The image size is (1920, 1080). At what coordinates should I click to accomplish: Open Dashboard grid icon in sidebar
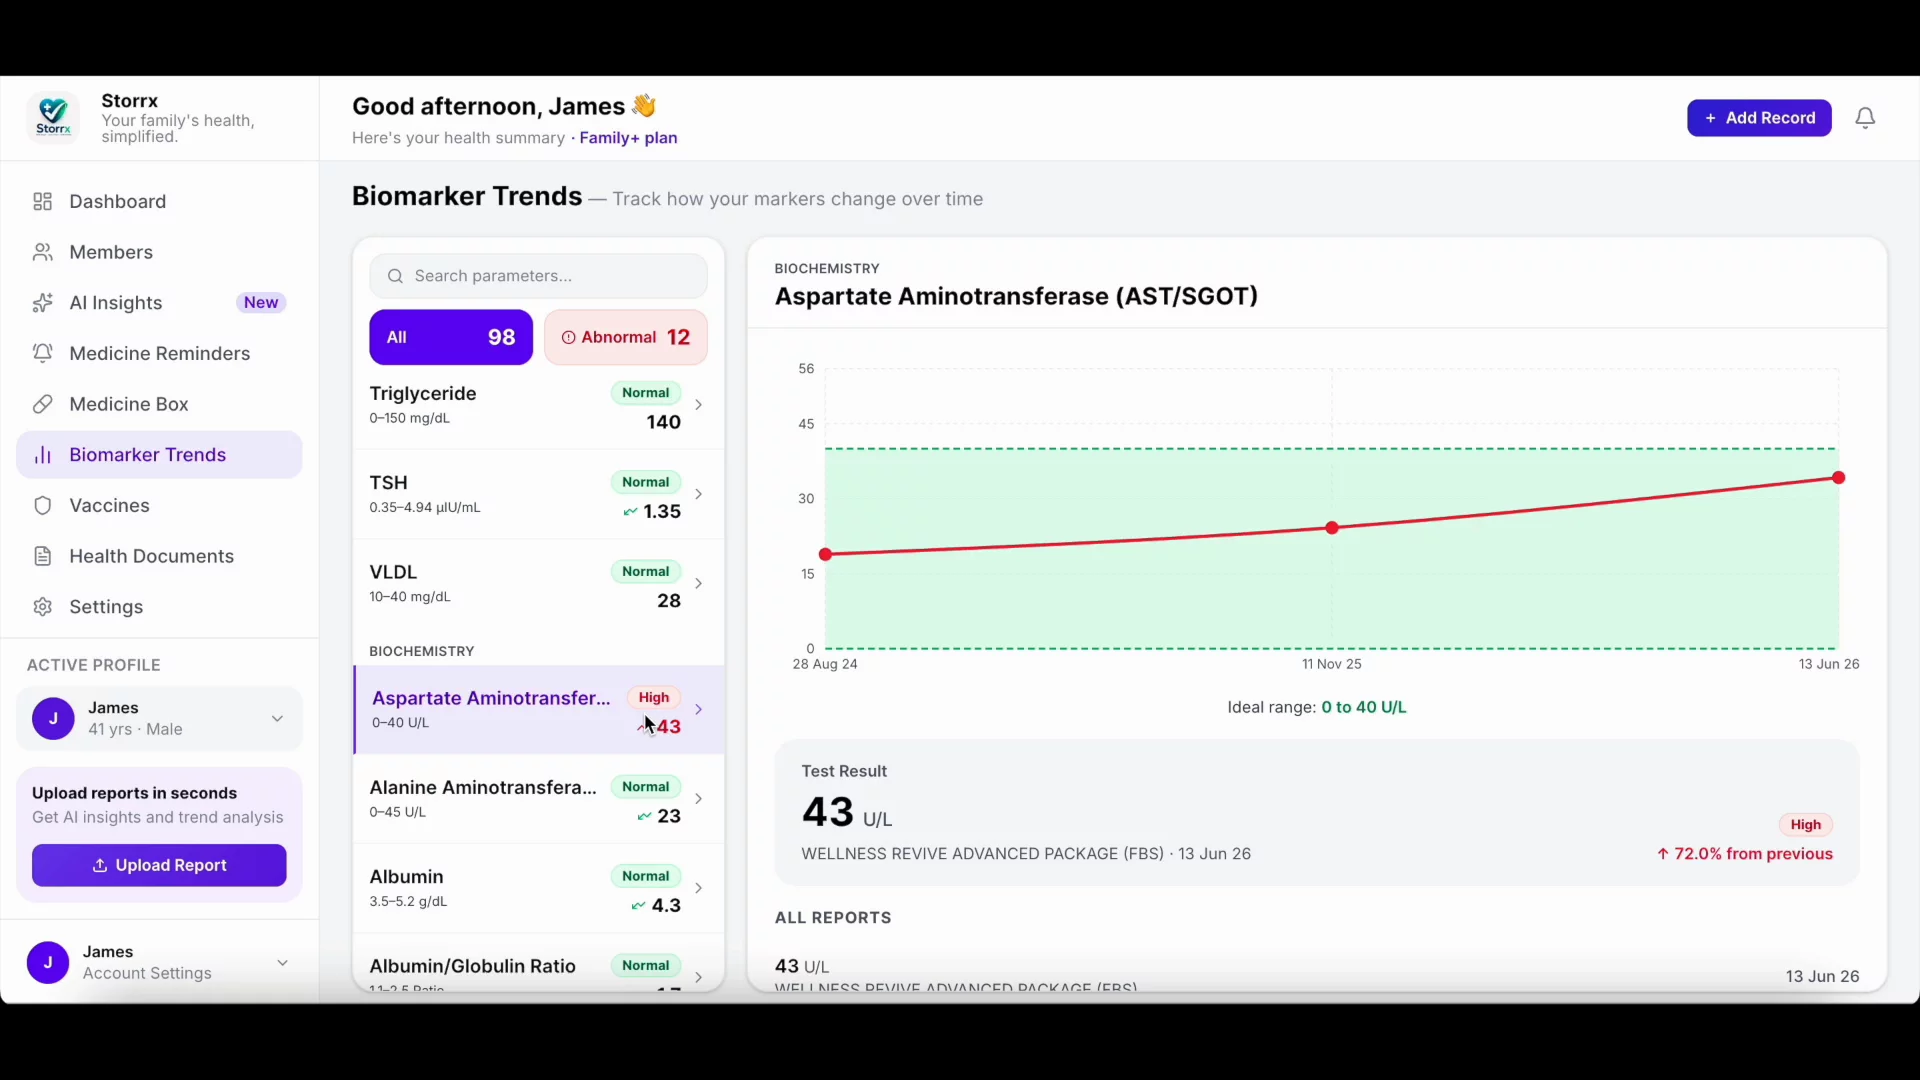[42, 202]
